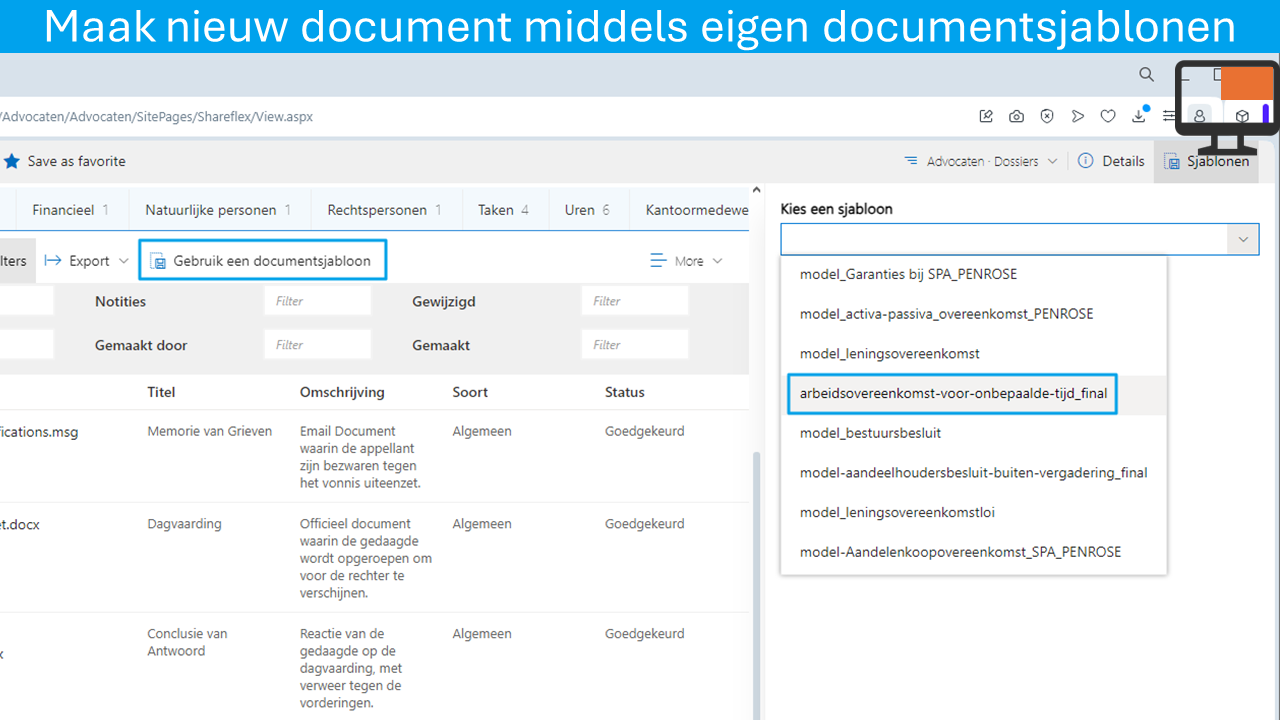
Task: Click the heart bookmarks icon
Action: pos(1108,116)
